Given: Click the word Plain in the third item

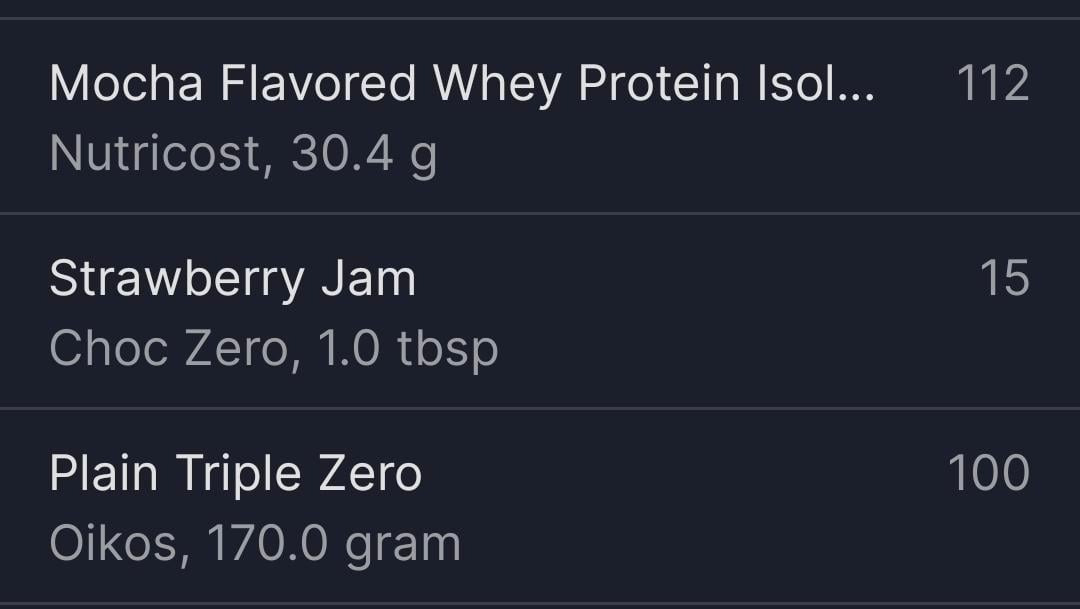Looking at the screenshot, I should pyautogui.click(x=103, y=473).
